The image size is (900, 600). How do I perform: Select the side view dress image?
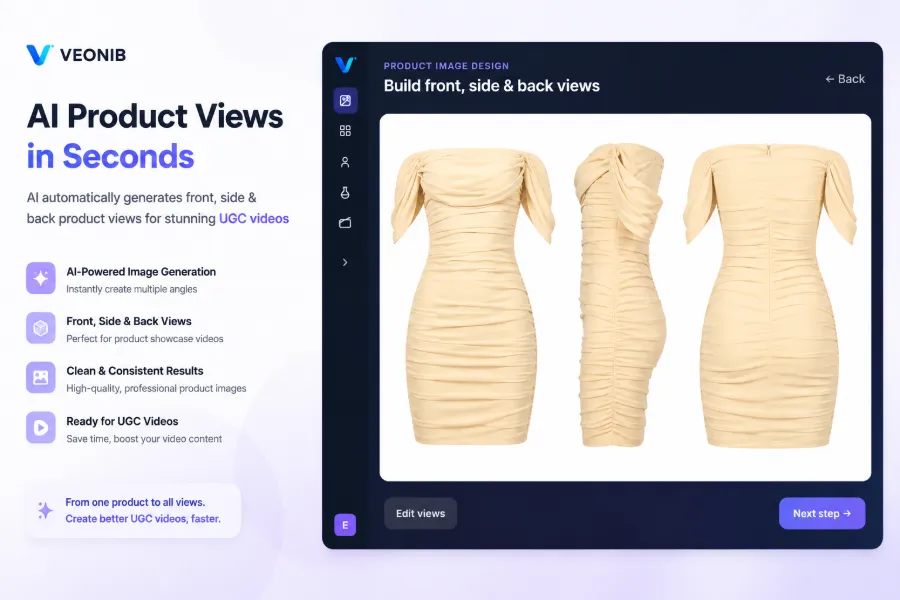620,295
